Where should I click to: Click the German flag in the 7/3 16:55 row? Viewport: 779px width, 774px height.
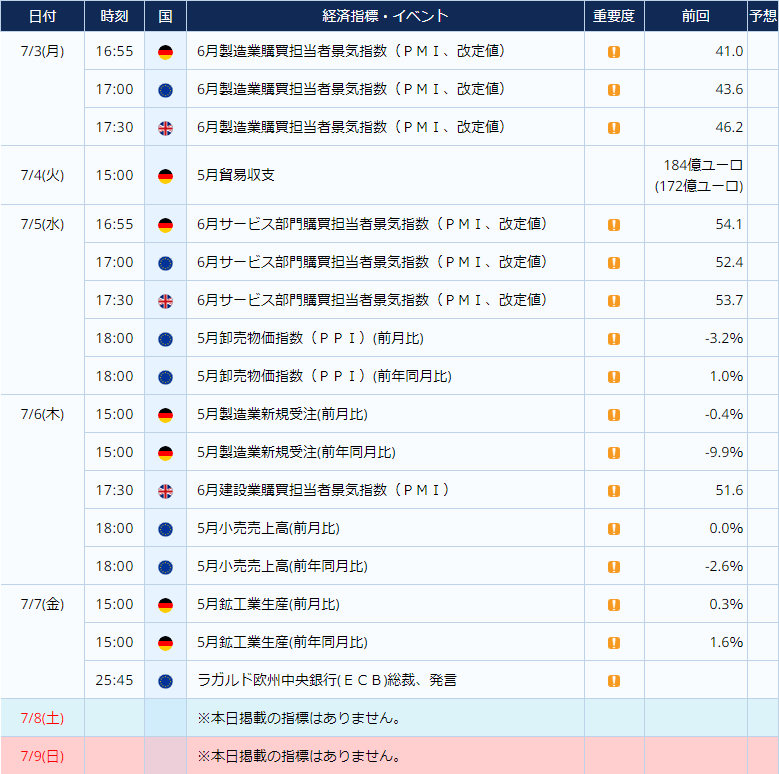coord(165,52)
